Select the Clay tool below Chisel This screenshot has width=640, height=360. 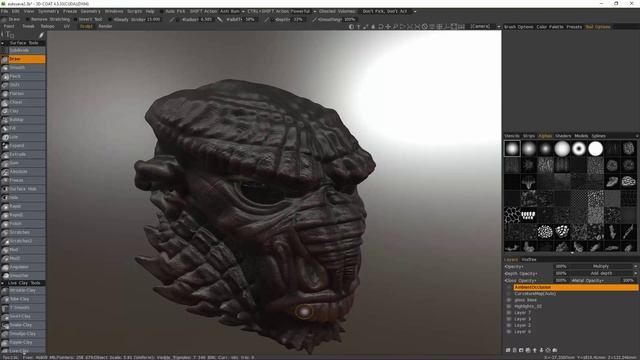click(23, 111)
